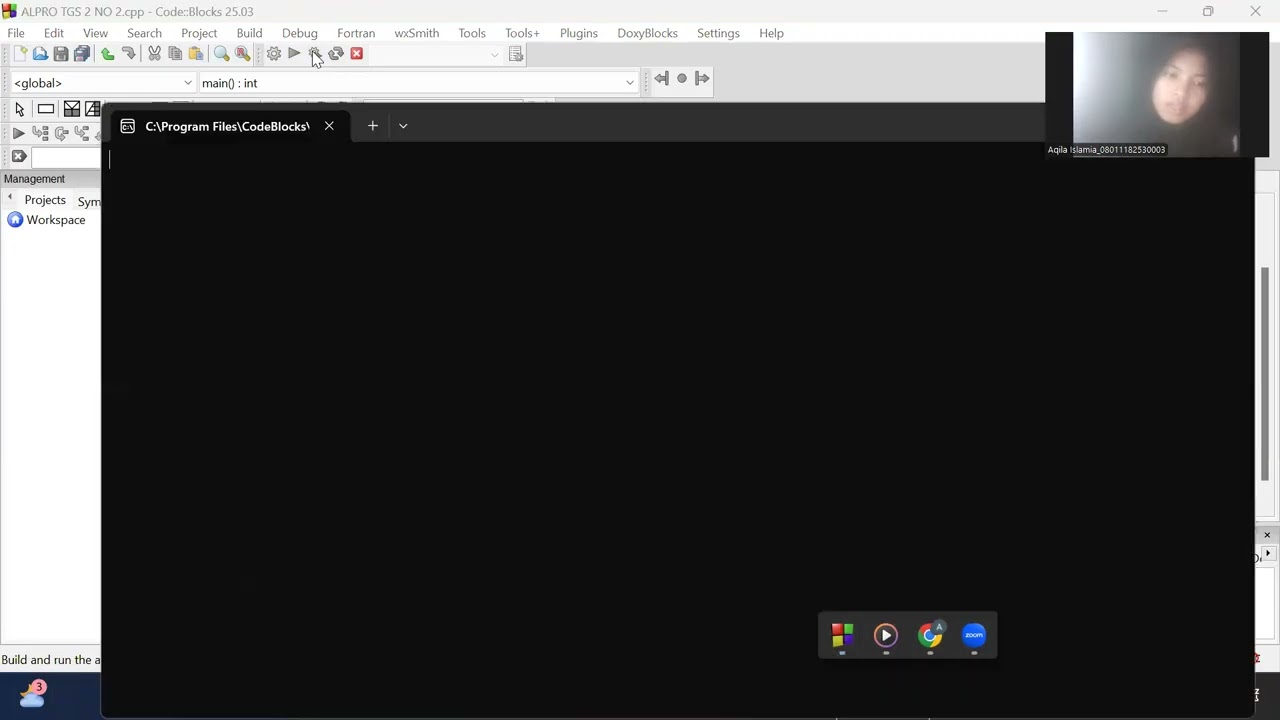Open the File menu

16,33
